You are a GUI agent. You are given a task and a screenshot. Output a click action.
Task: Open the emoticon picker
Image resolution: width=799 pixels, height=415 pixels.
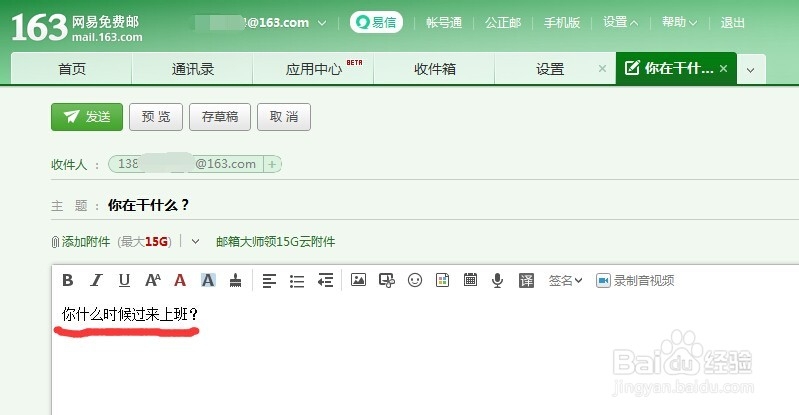coord(415,280)
